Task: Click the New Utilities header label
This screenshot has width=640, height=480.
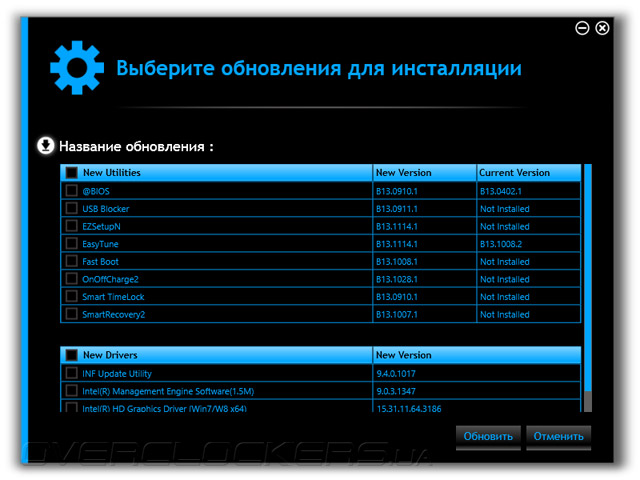Action: coord(111,173)
